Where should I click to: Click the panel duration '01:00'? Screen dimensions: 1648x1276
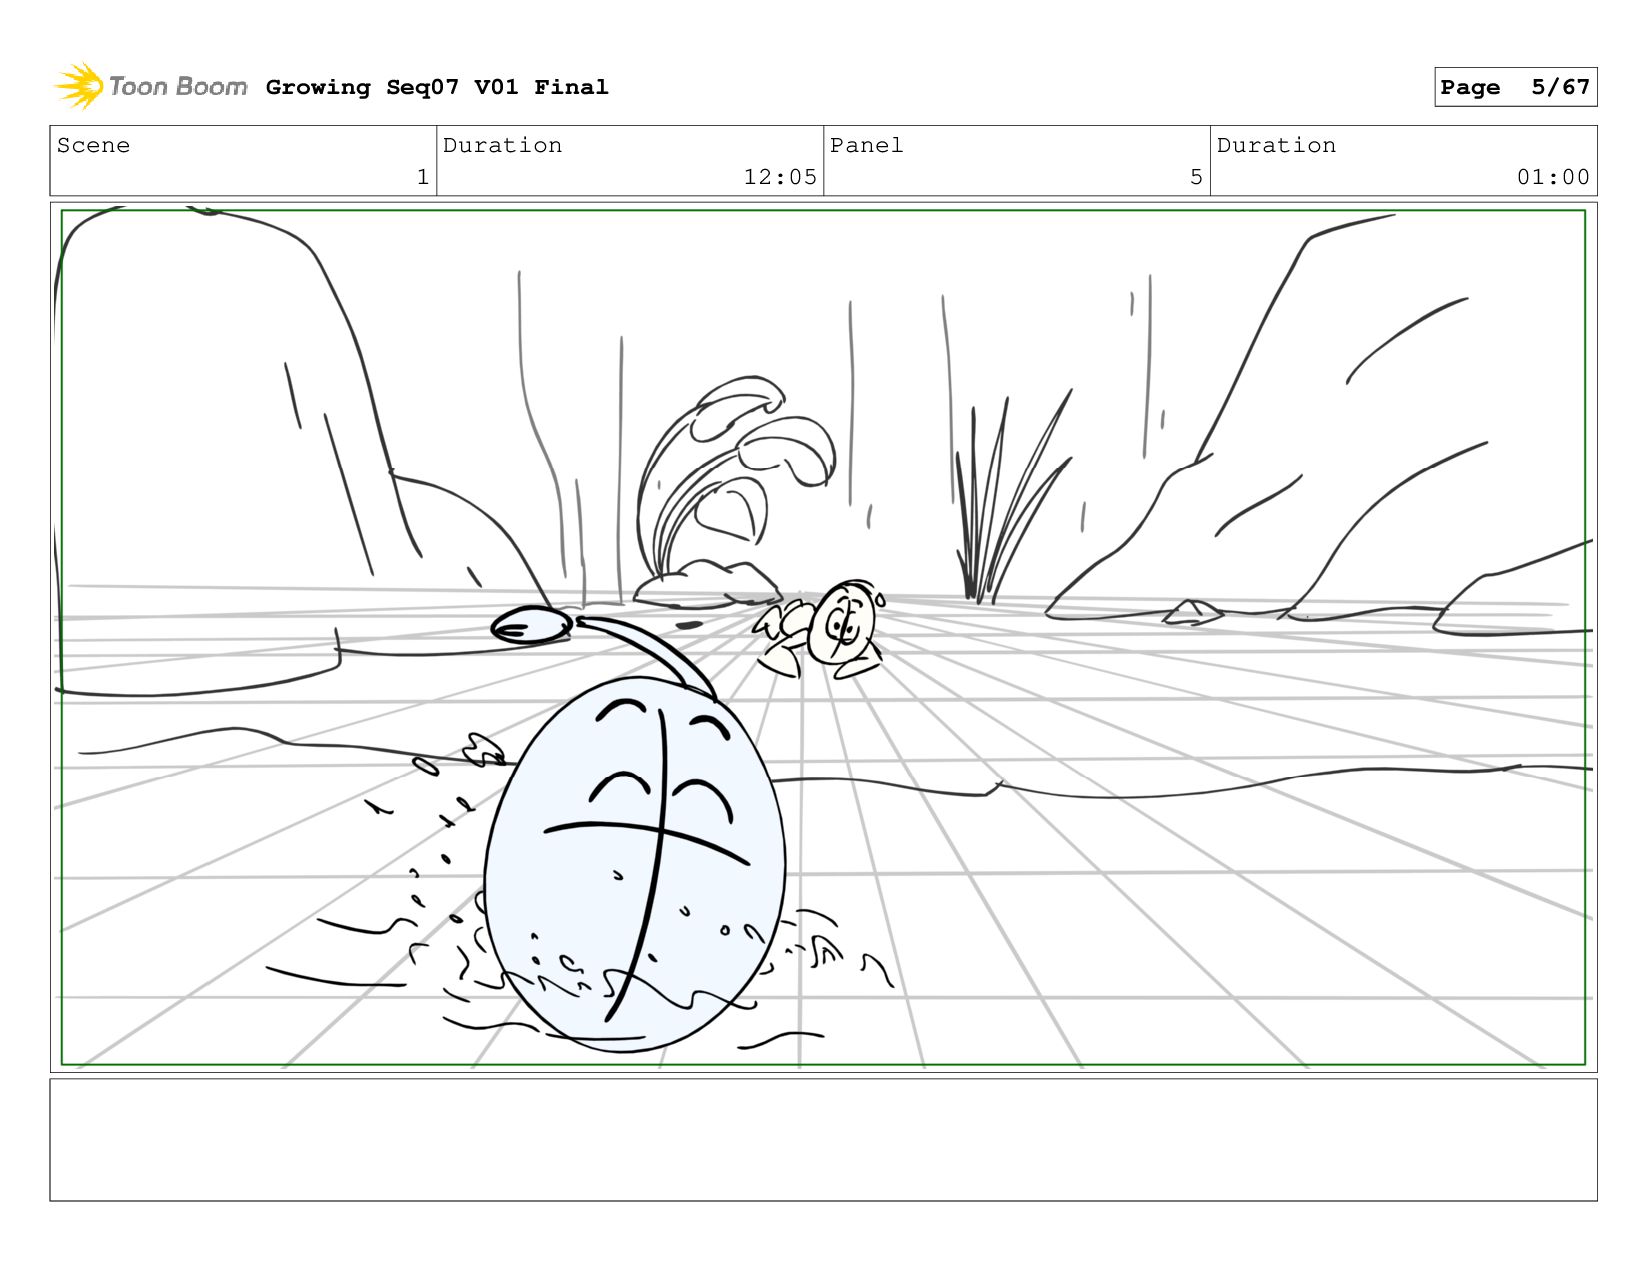point(1553,177)
